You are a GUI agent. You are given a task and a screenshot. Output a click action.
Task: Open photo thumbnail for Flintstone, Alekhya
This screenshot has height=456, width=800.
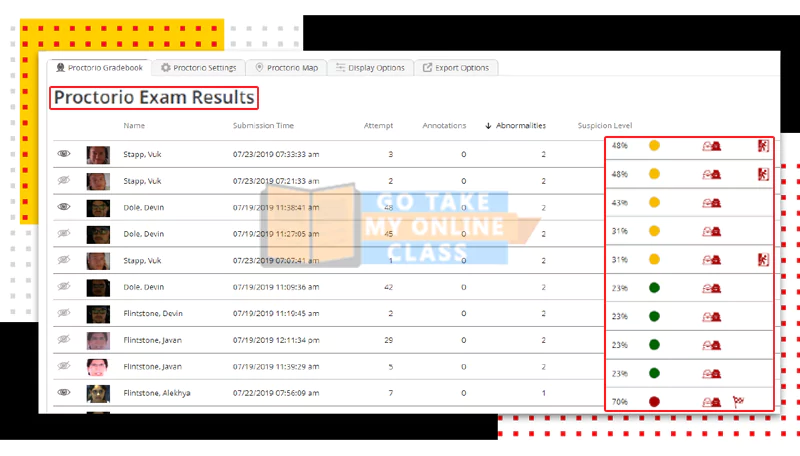coord(98,394)
